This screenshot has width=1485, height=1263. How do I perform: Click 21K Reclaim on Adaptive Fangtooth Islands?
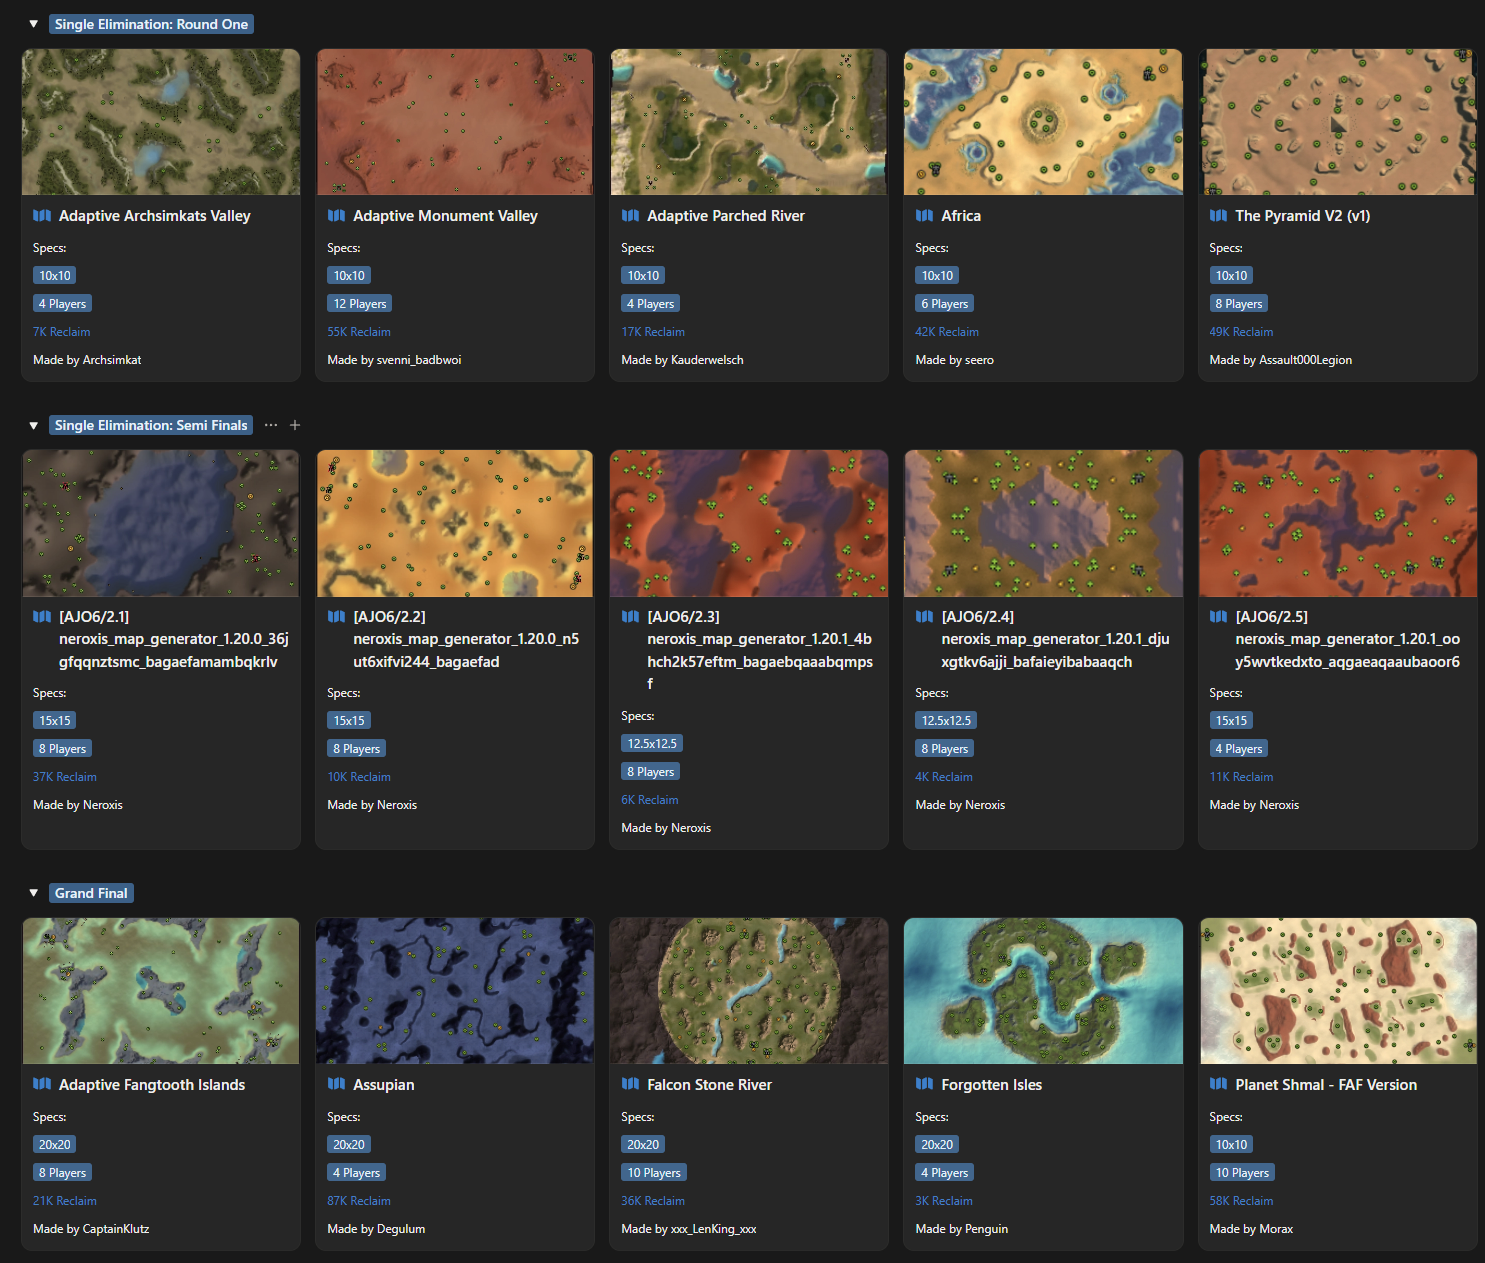pos(65,1201)
